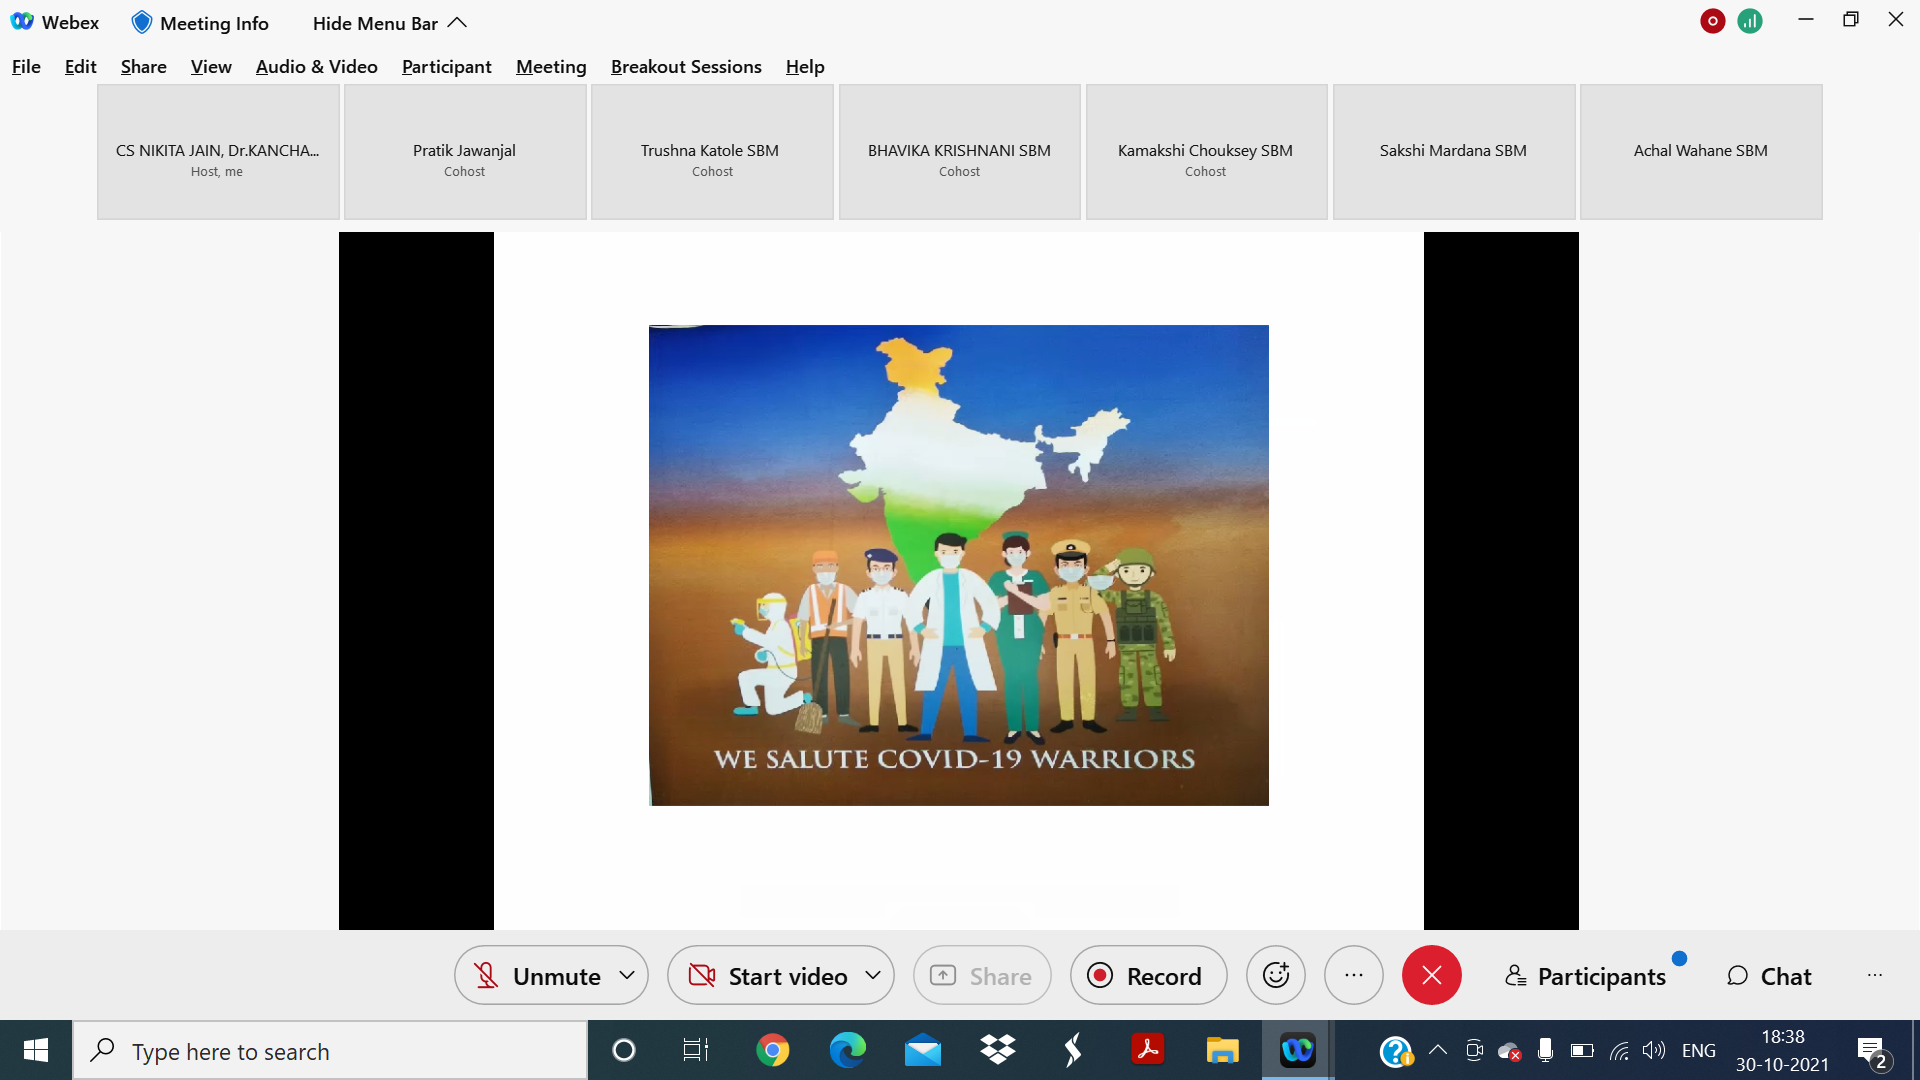
Task: Open more options ellipsis in control bar
Action: 1354,975
